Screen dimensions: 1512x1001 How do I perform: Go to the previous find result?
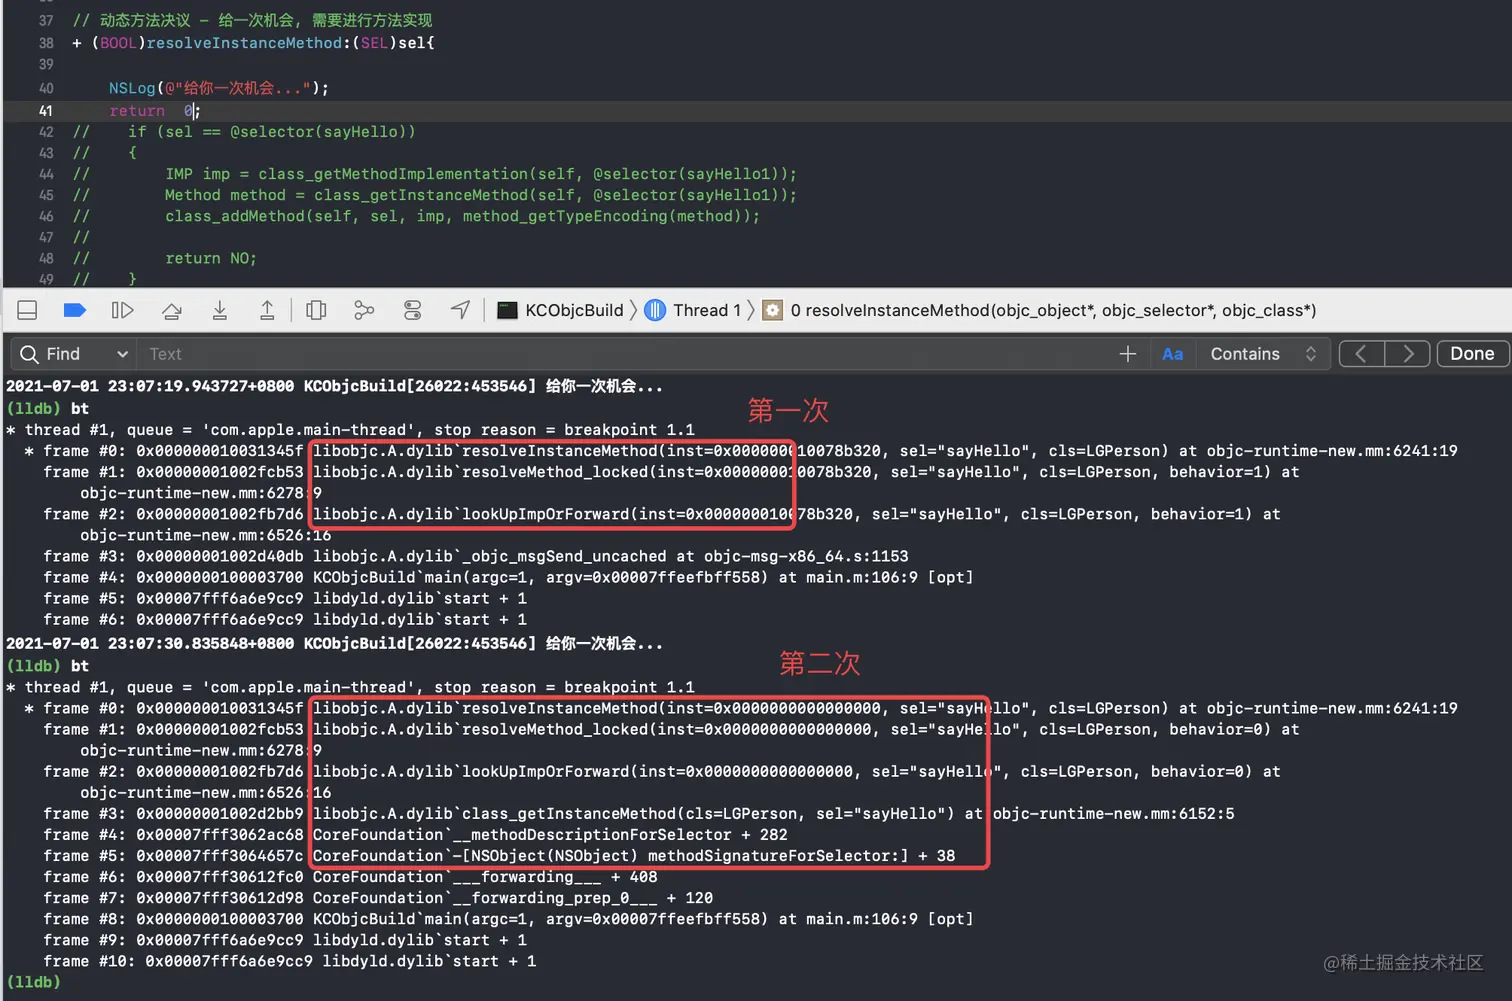pyautogui.click(x=1361, y=354)
